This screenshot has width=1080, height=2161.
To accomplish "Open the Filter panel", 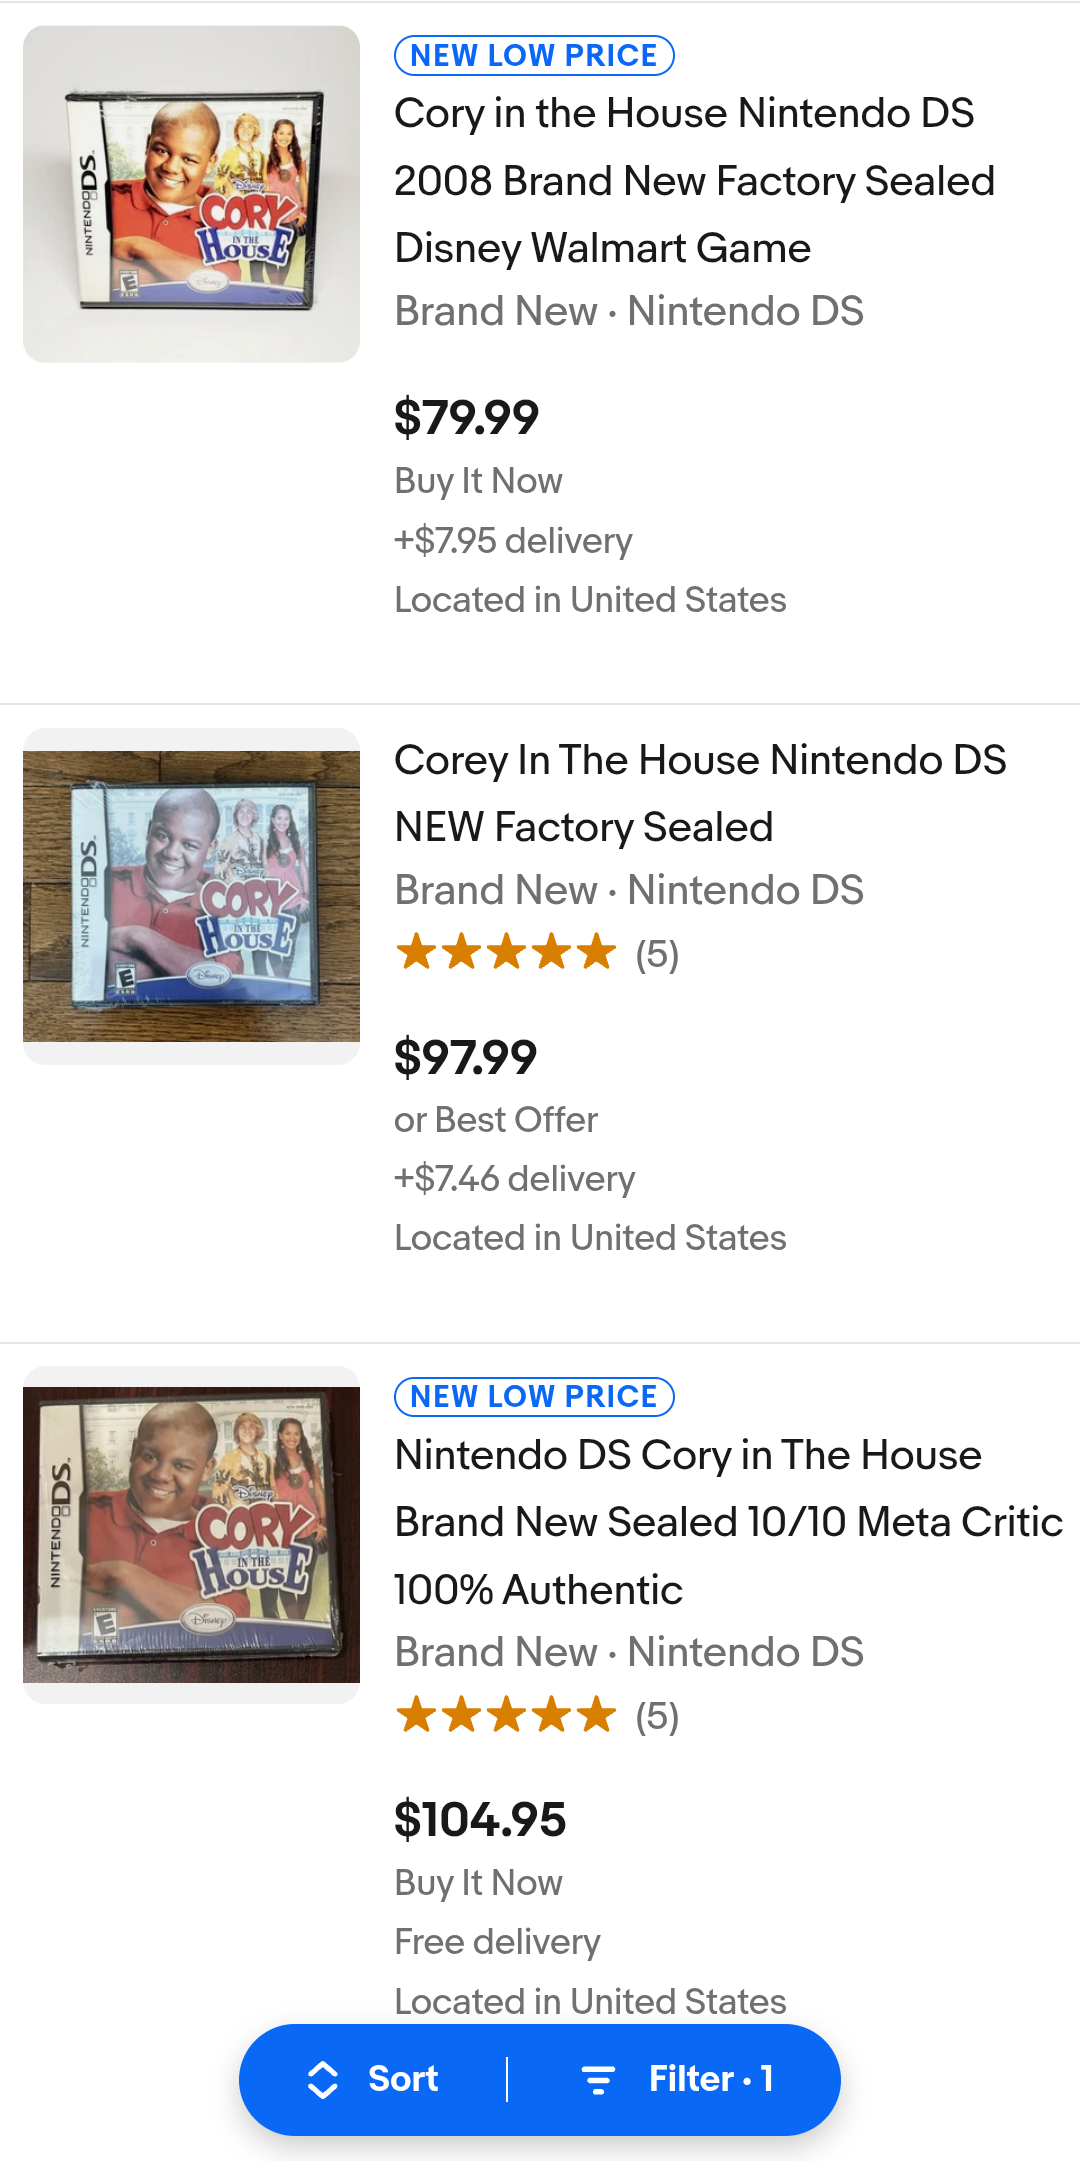I will coord(710,2079).
